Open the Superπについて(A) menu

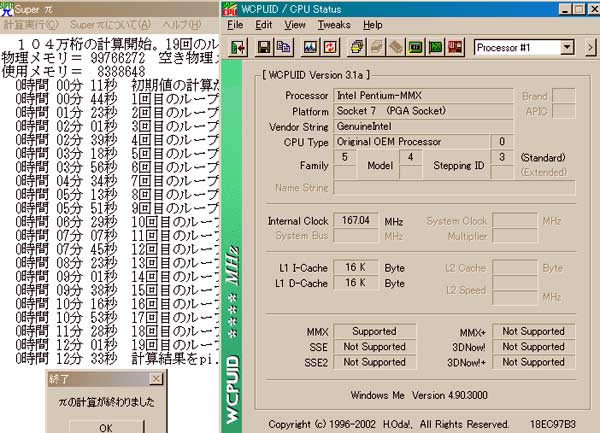point(110,25)
